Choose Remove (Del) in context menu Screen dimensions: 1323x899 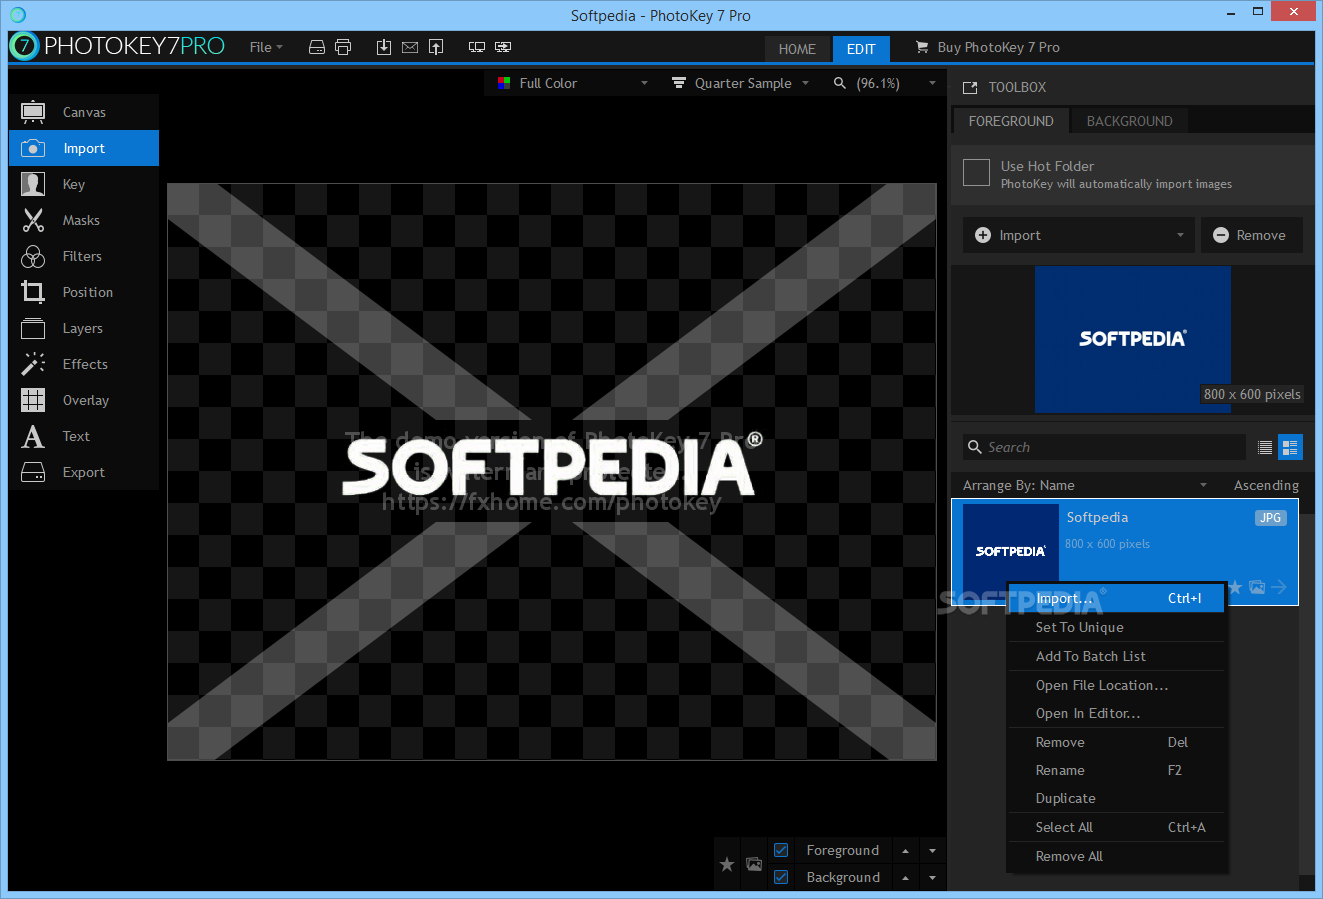1116,742
